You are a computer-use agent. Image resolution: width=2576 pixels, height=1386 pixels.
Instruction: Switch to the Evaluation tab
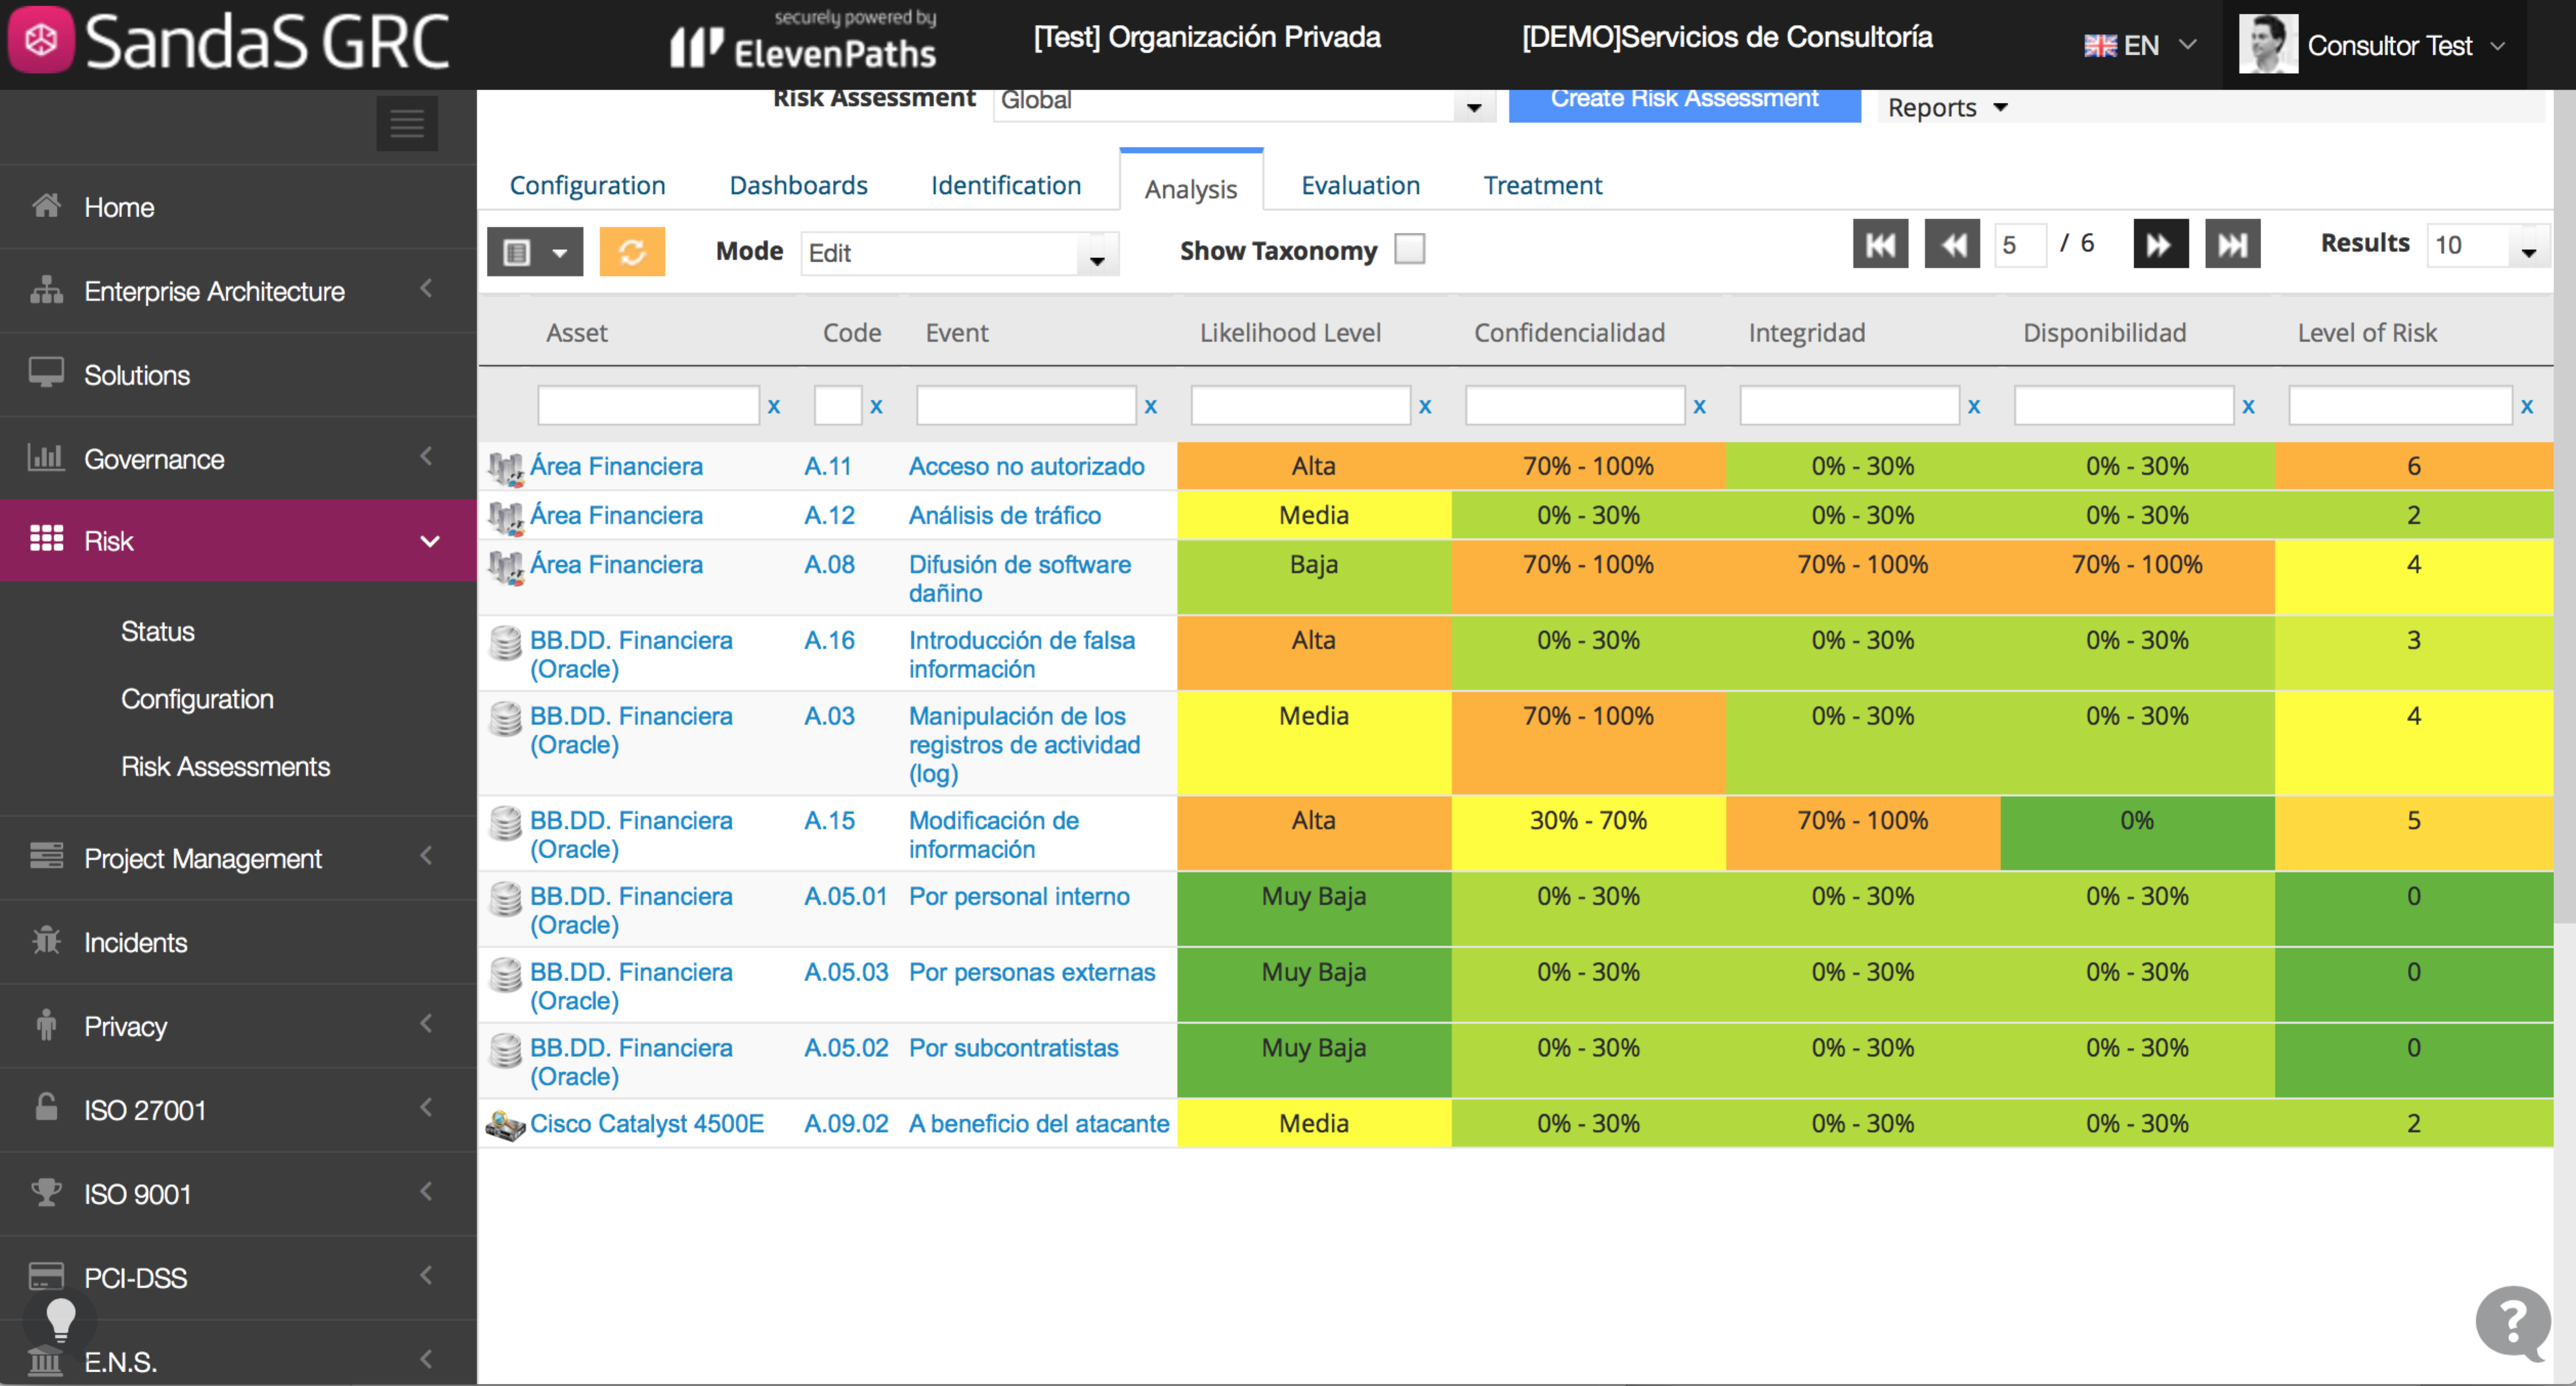(1359, 186)
